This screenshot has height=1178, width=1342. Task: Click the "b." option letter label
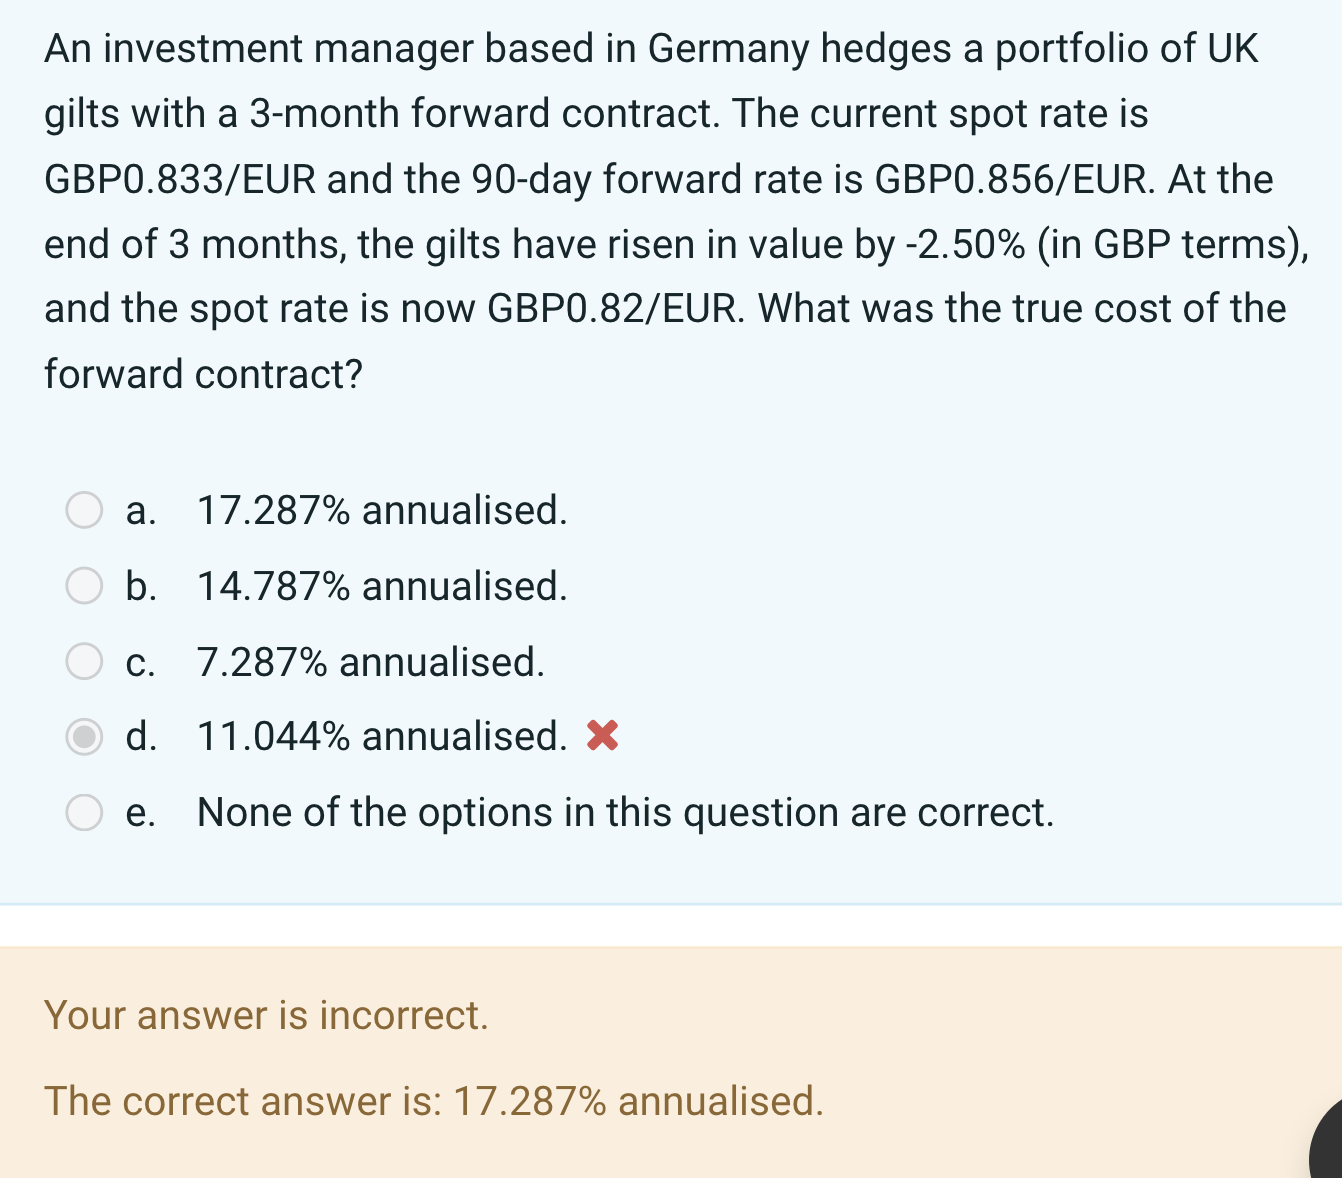click(141, 586)
